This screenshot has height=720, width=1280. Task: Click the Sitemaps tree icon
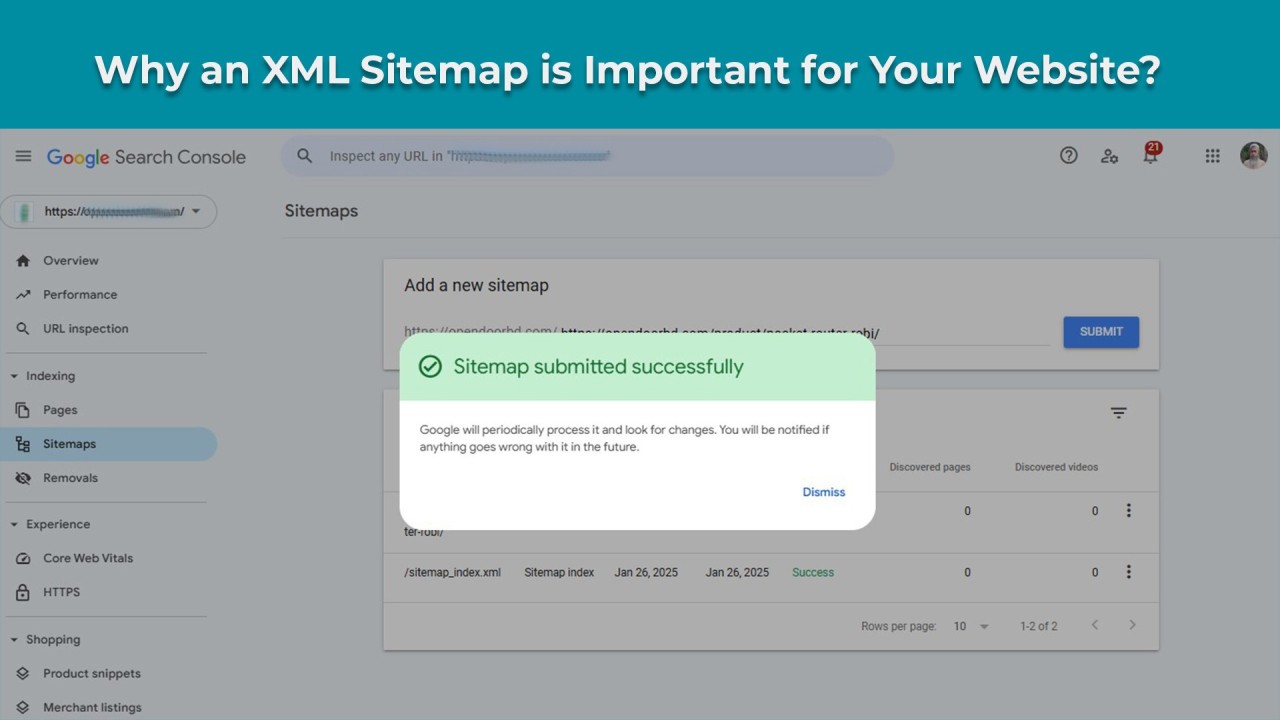coord(23,444)
